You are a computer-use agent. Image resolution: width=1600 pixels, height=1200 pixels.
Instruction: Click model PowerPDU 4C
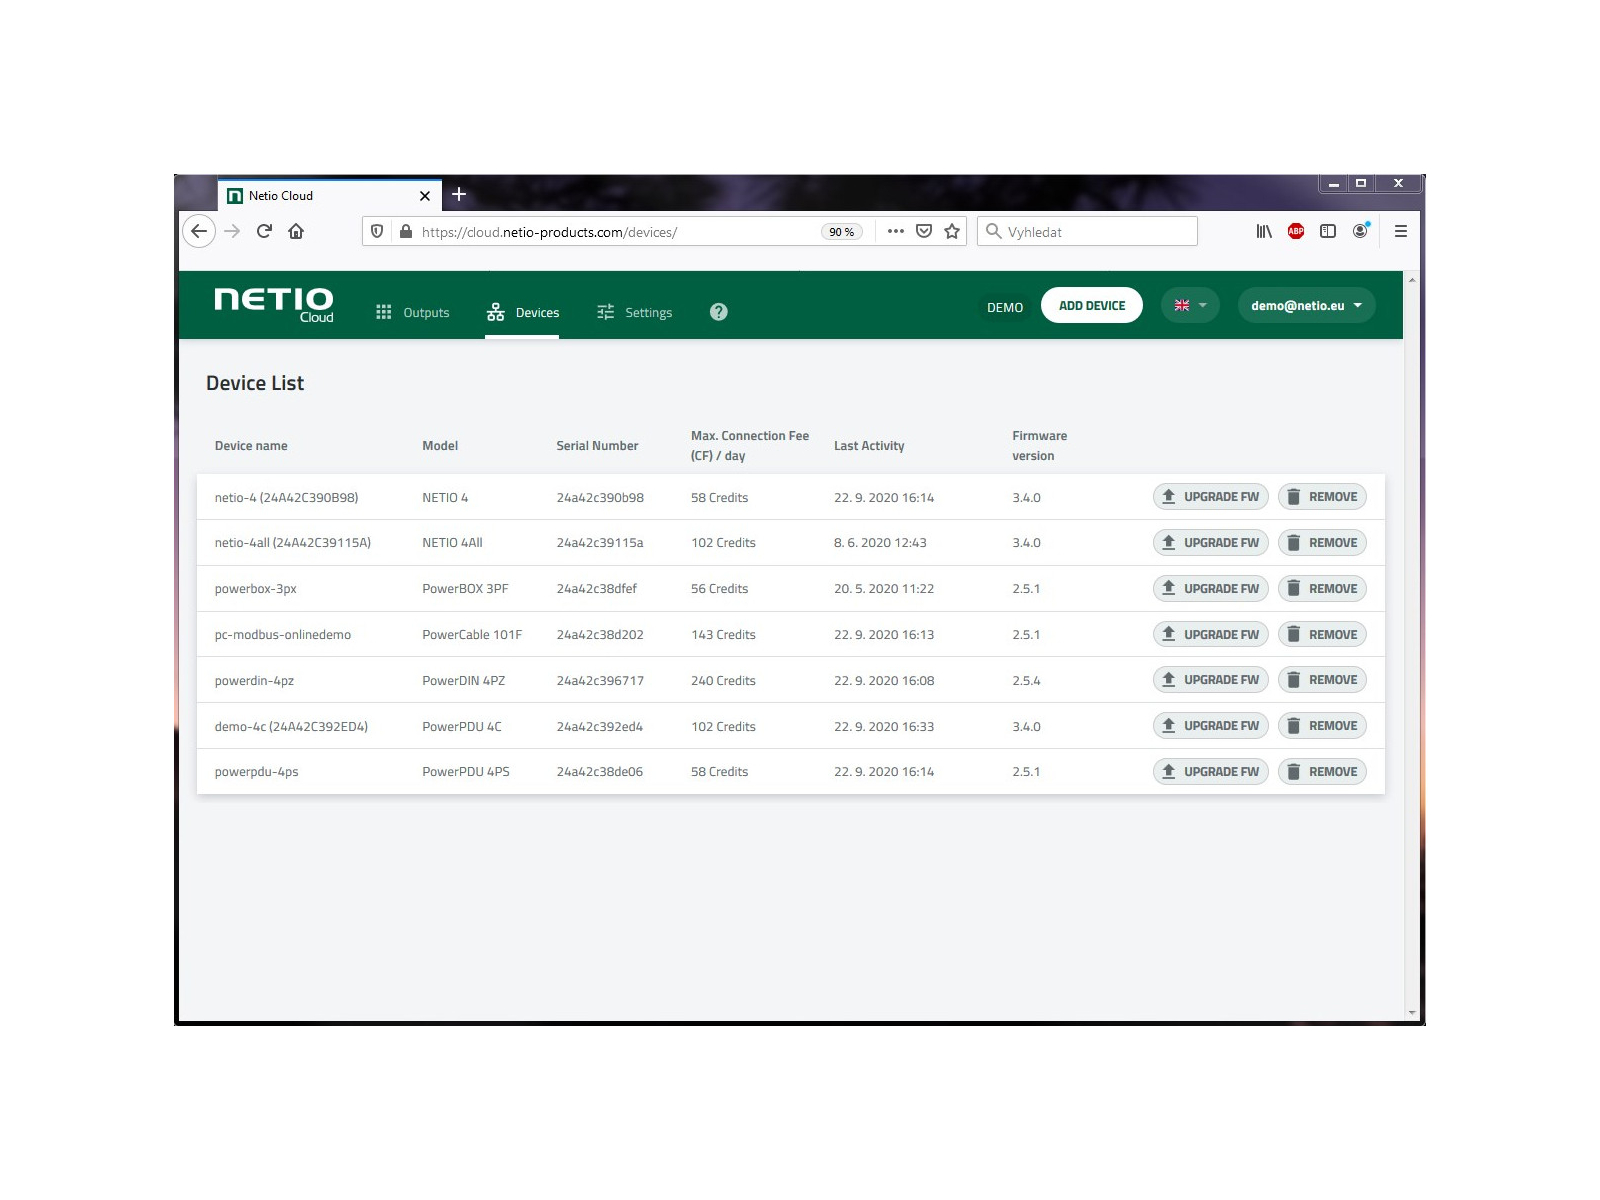click(x=462, y=727)
